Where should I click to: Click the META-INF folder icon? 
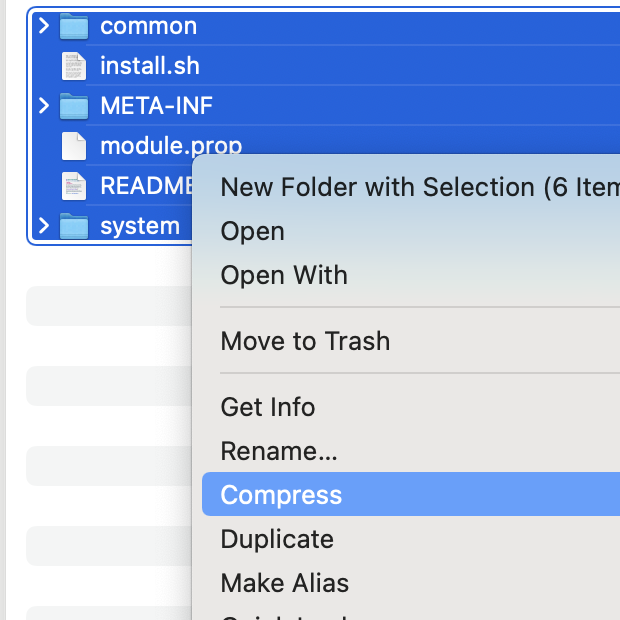tap(74, 106)
